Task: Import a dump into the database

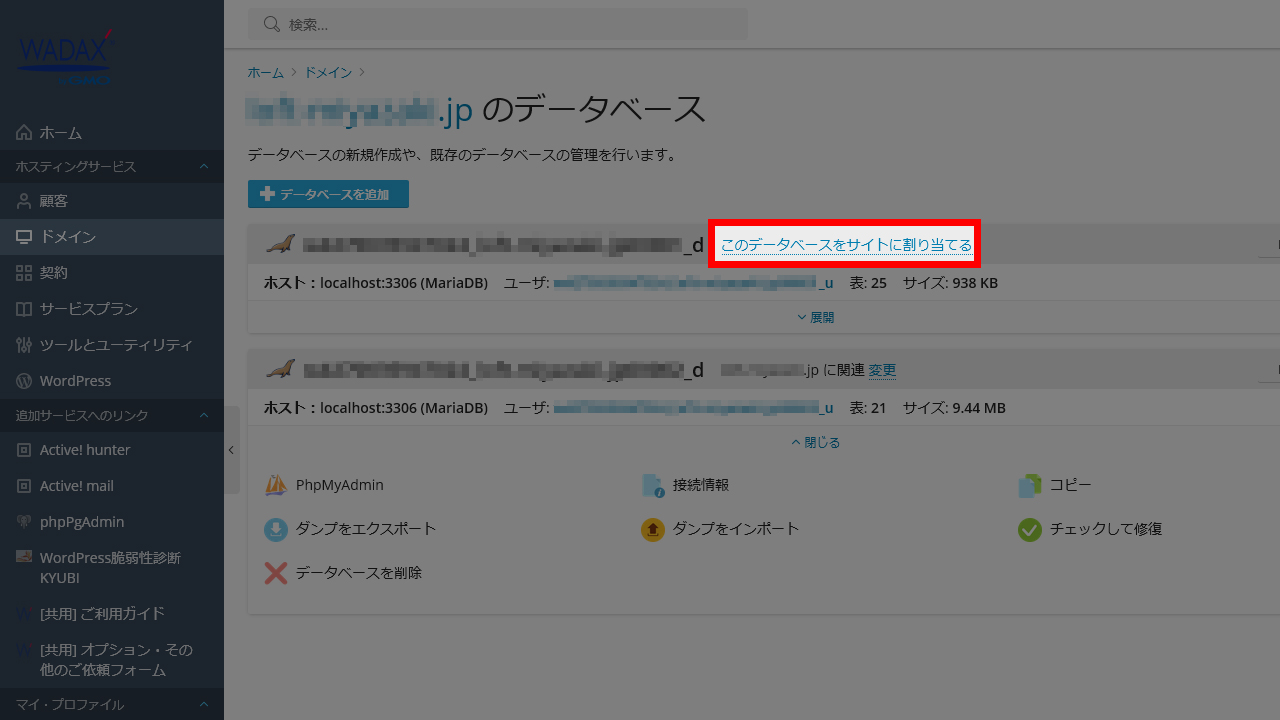Action: (735, 529)
